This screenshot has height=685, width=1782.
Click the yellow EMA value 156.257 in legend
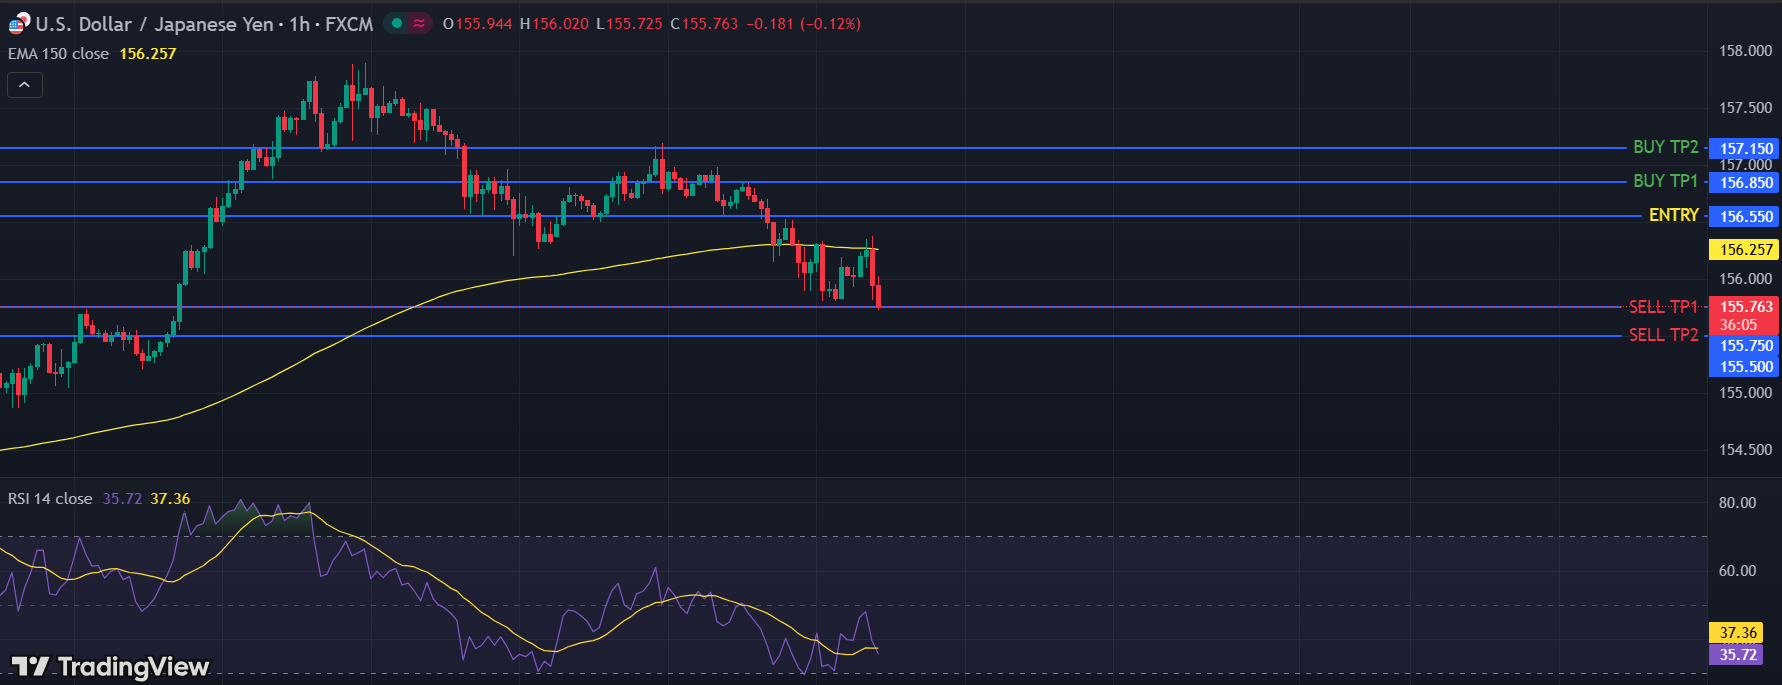pyautogui.click(x=148, y=54)
